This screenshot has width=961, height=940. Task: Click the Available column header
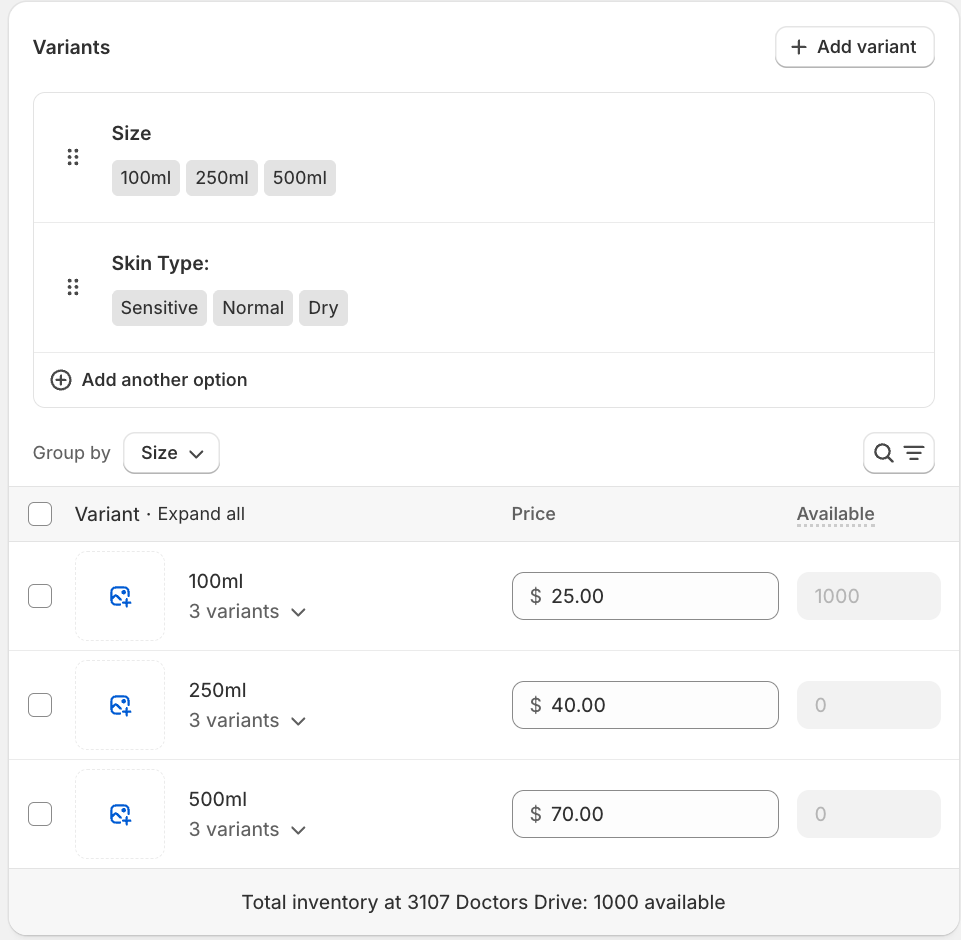point(835,513)
